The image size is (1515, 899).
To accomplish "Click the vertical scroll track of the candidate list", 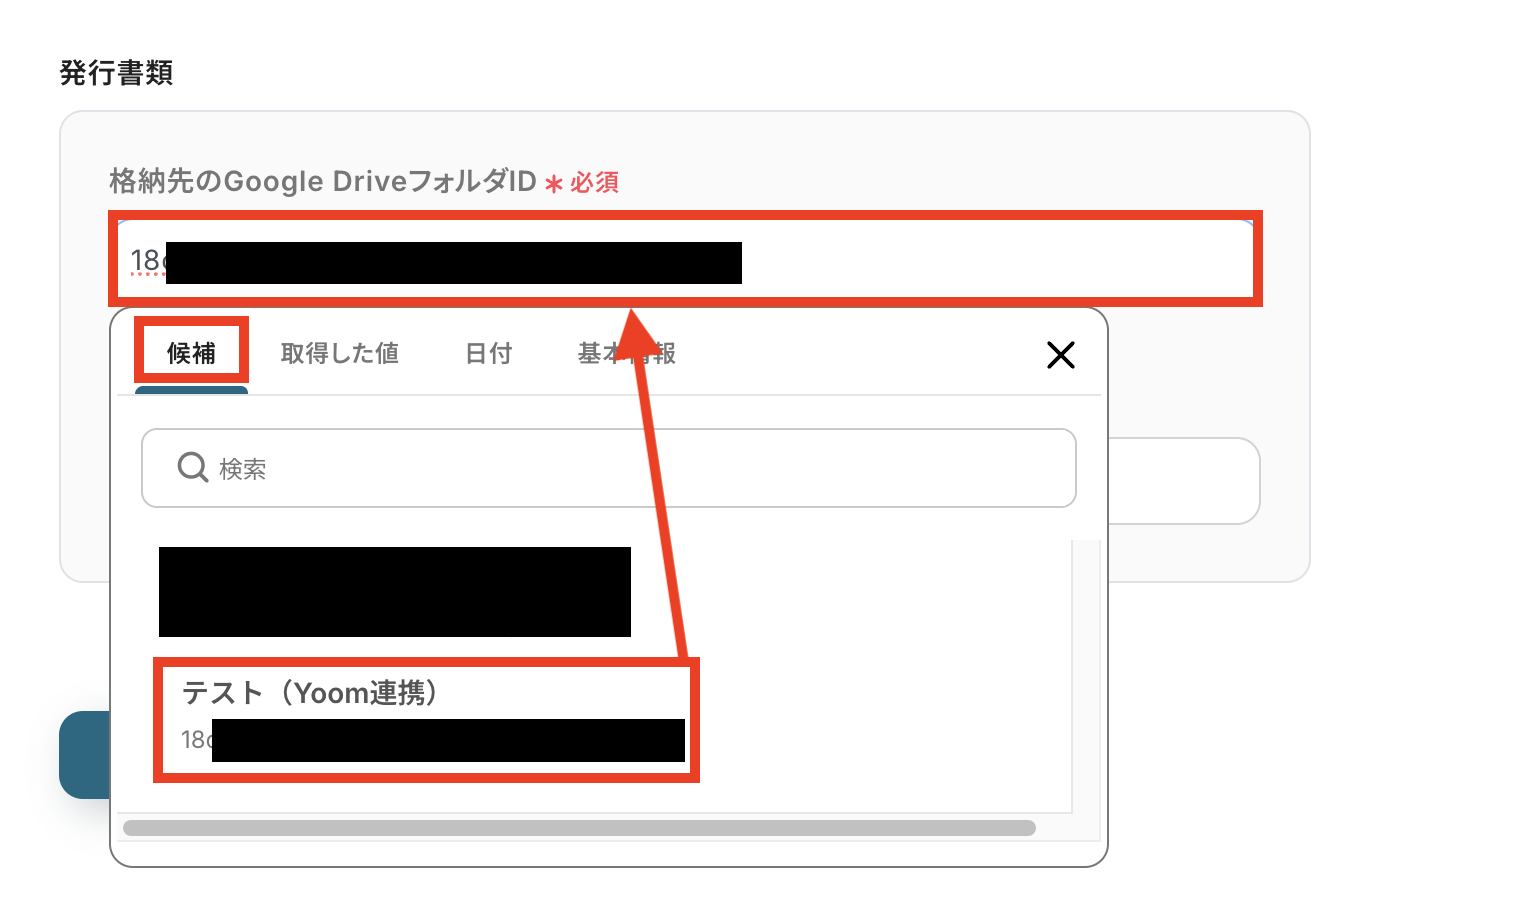I will click(1086, 676).
